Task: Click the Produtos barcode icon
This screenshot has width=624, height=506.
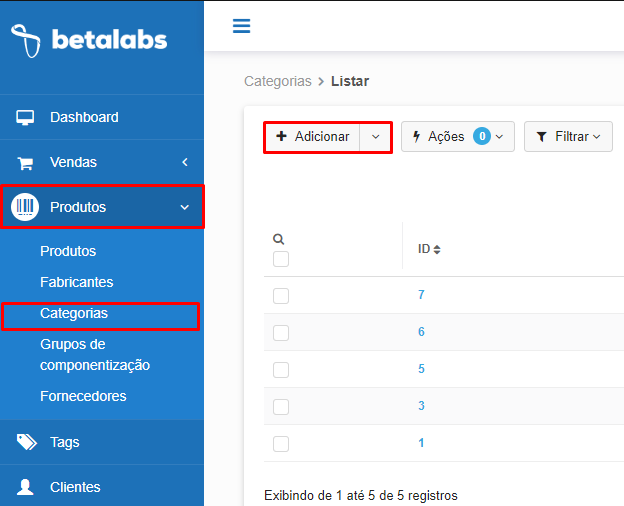Action: (x=25, y=207)
